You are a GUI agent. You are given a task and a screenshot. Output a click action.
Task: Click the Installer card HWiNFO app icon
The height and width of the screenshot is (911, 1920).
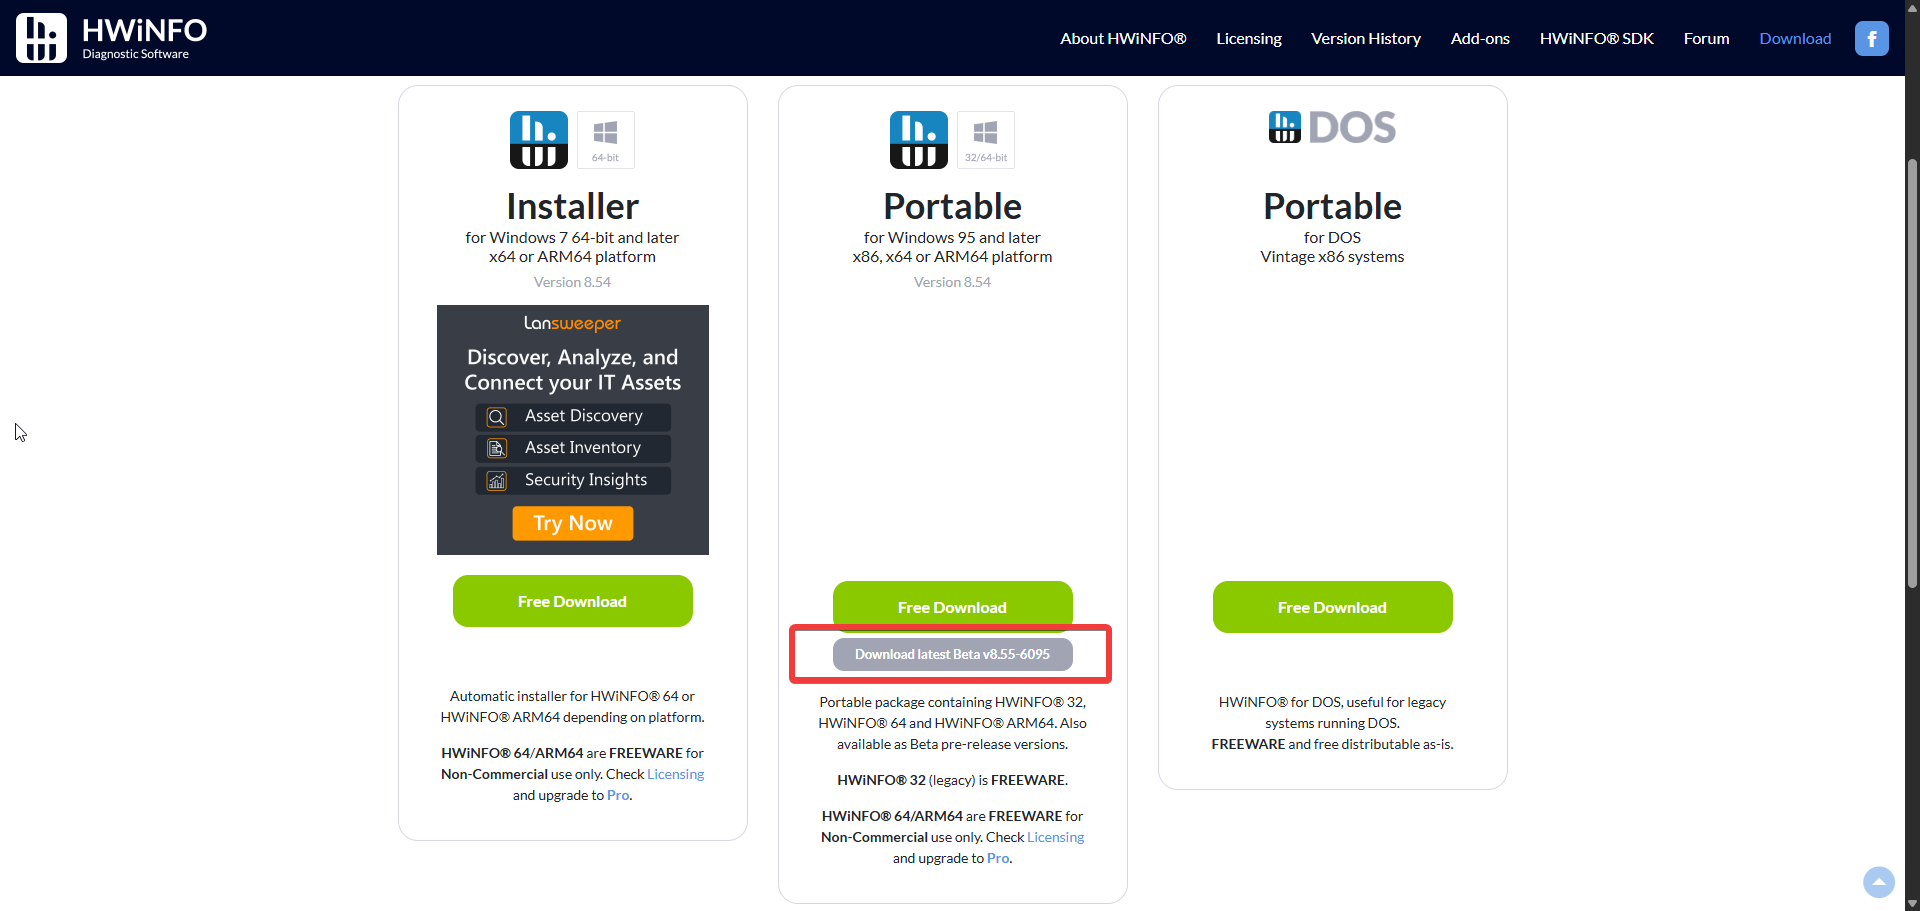tap(539, 140)
